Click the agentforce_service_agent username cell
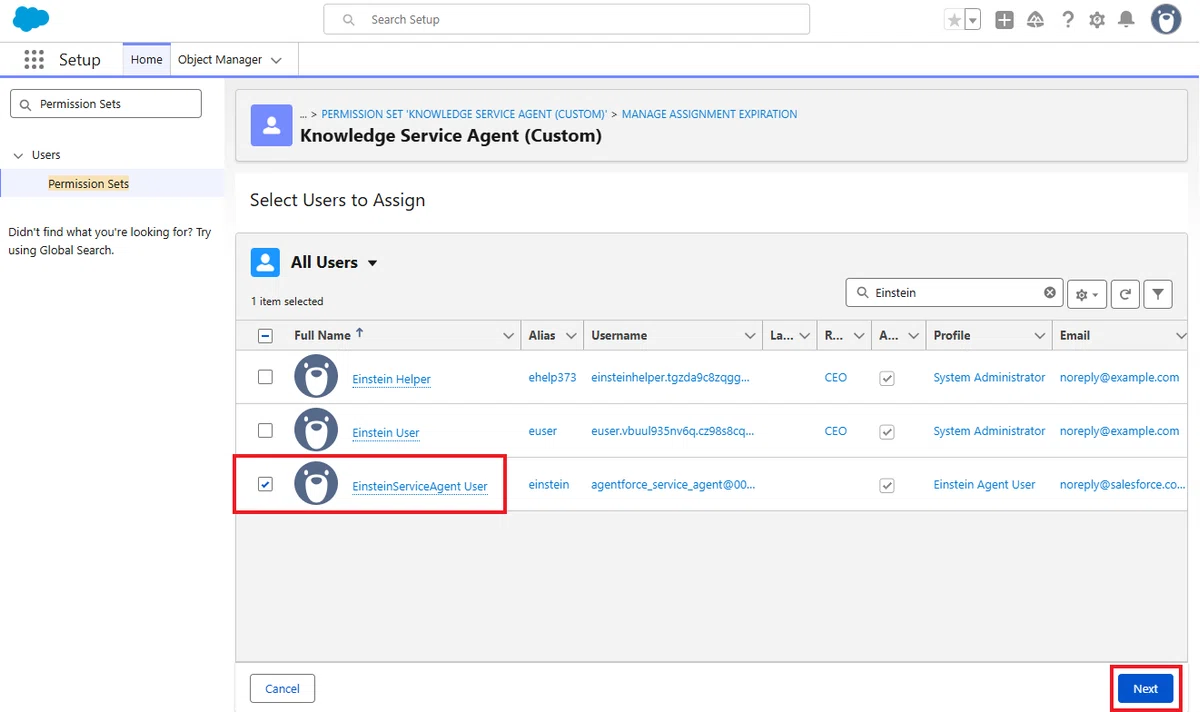This screenshot has width=1200, height=712. coord(673,484)
